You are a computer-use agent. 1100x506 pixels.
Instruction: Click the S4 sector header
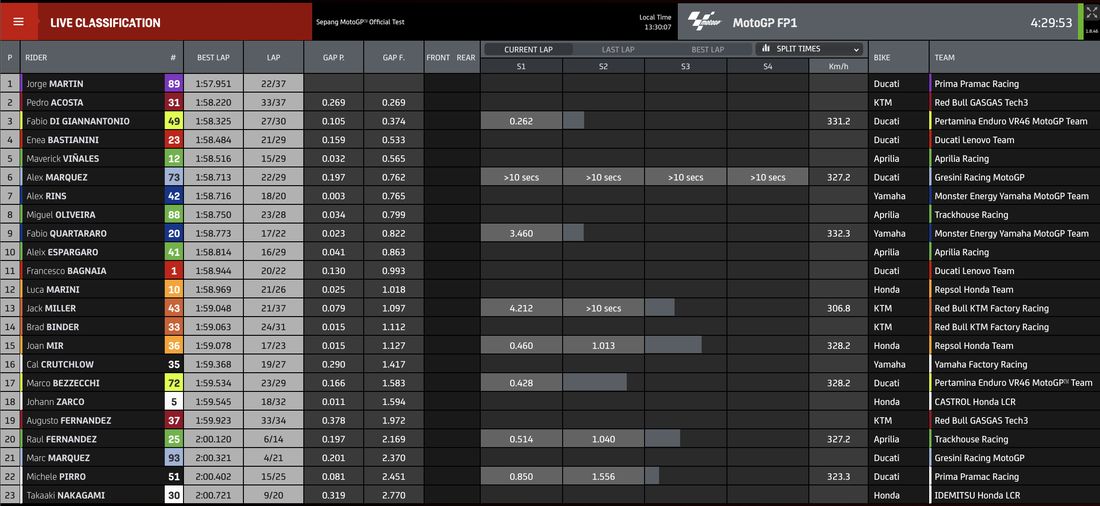tap(767, 66)
